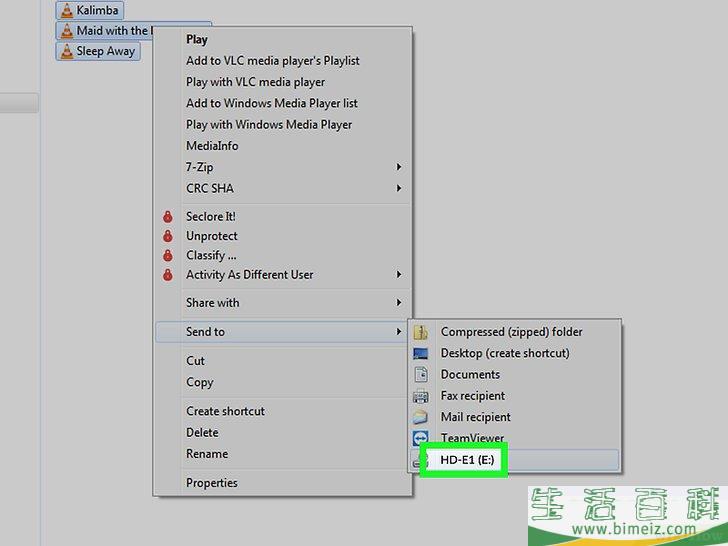Click Mail recipient in Send to list

pos(475,417)
